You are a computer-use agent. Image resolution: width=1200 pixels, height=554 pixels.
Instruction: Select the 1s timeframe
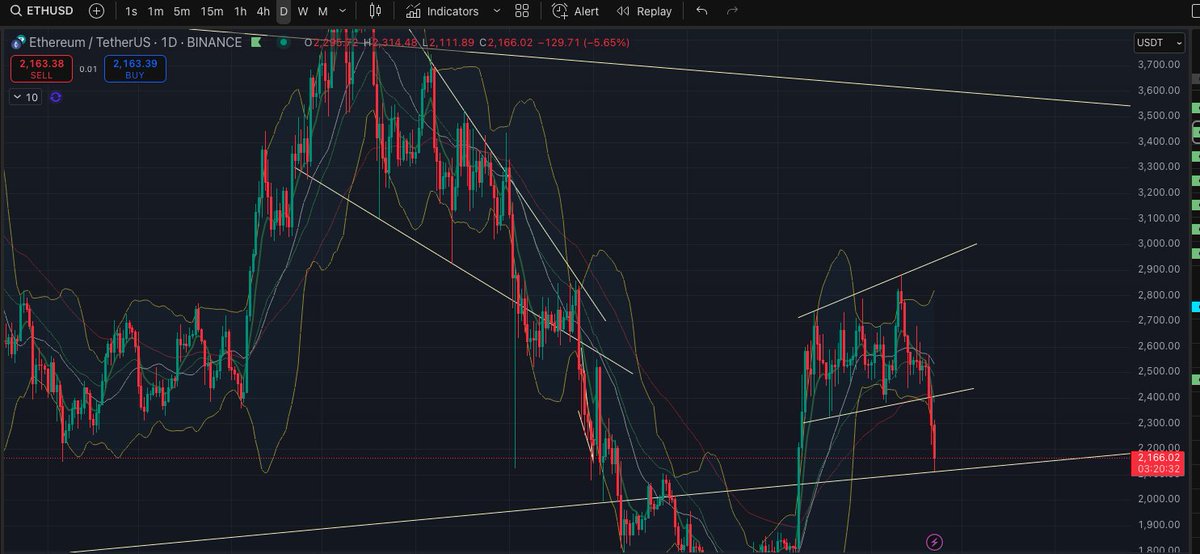[131, 11]
